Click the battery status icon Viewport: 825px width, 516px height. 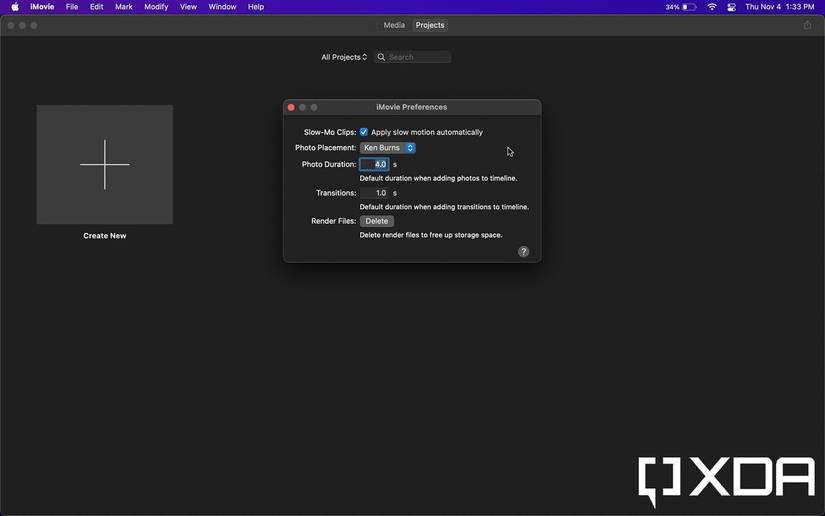689,7
